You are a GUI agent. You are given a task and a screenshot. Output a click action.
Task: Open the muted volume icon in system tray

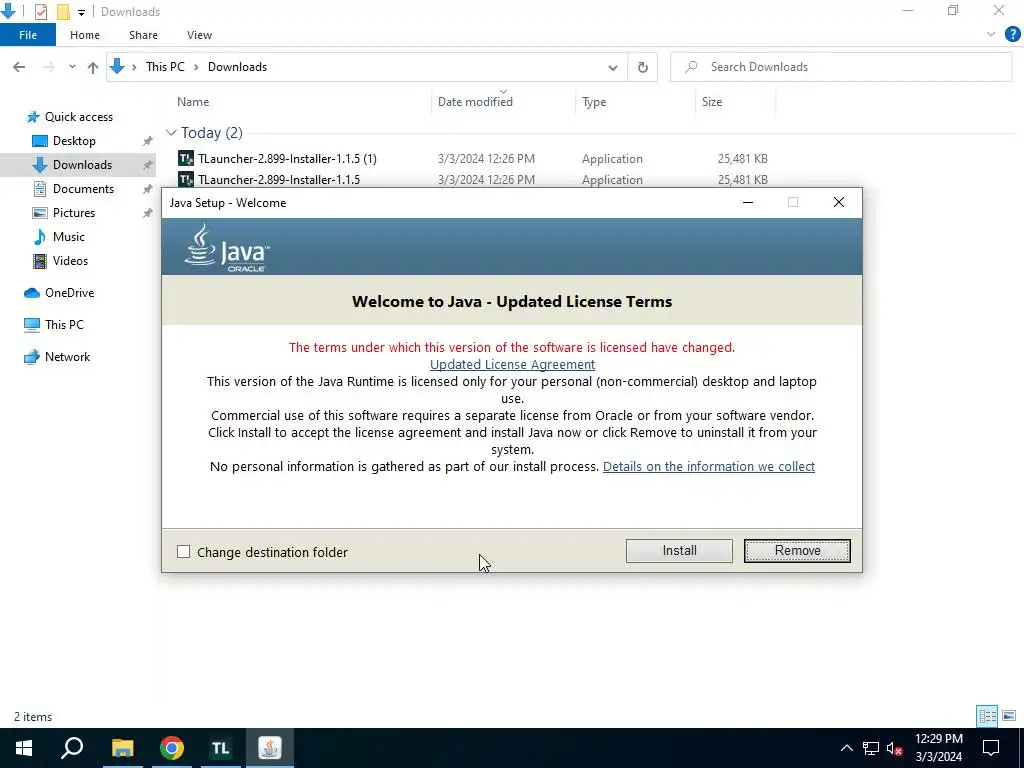click(x=895, y=748)
